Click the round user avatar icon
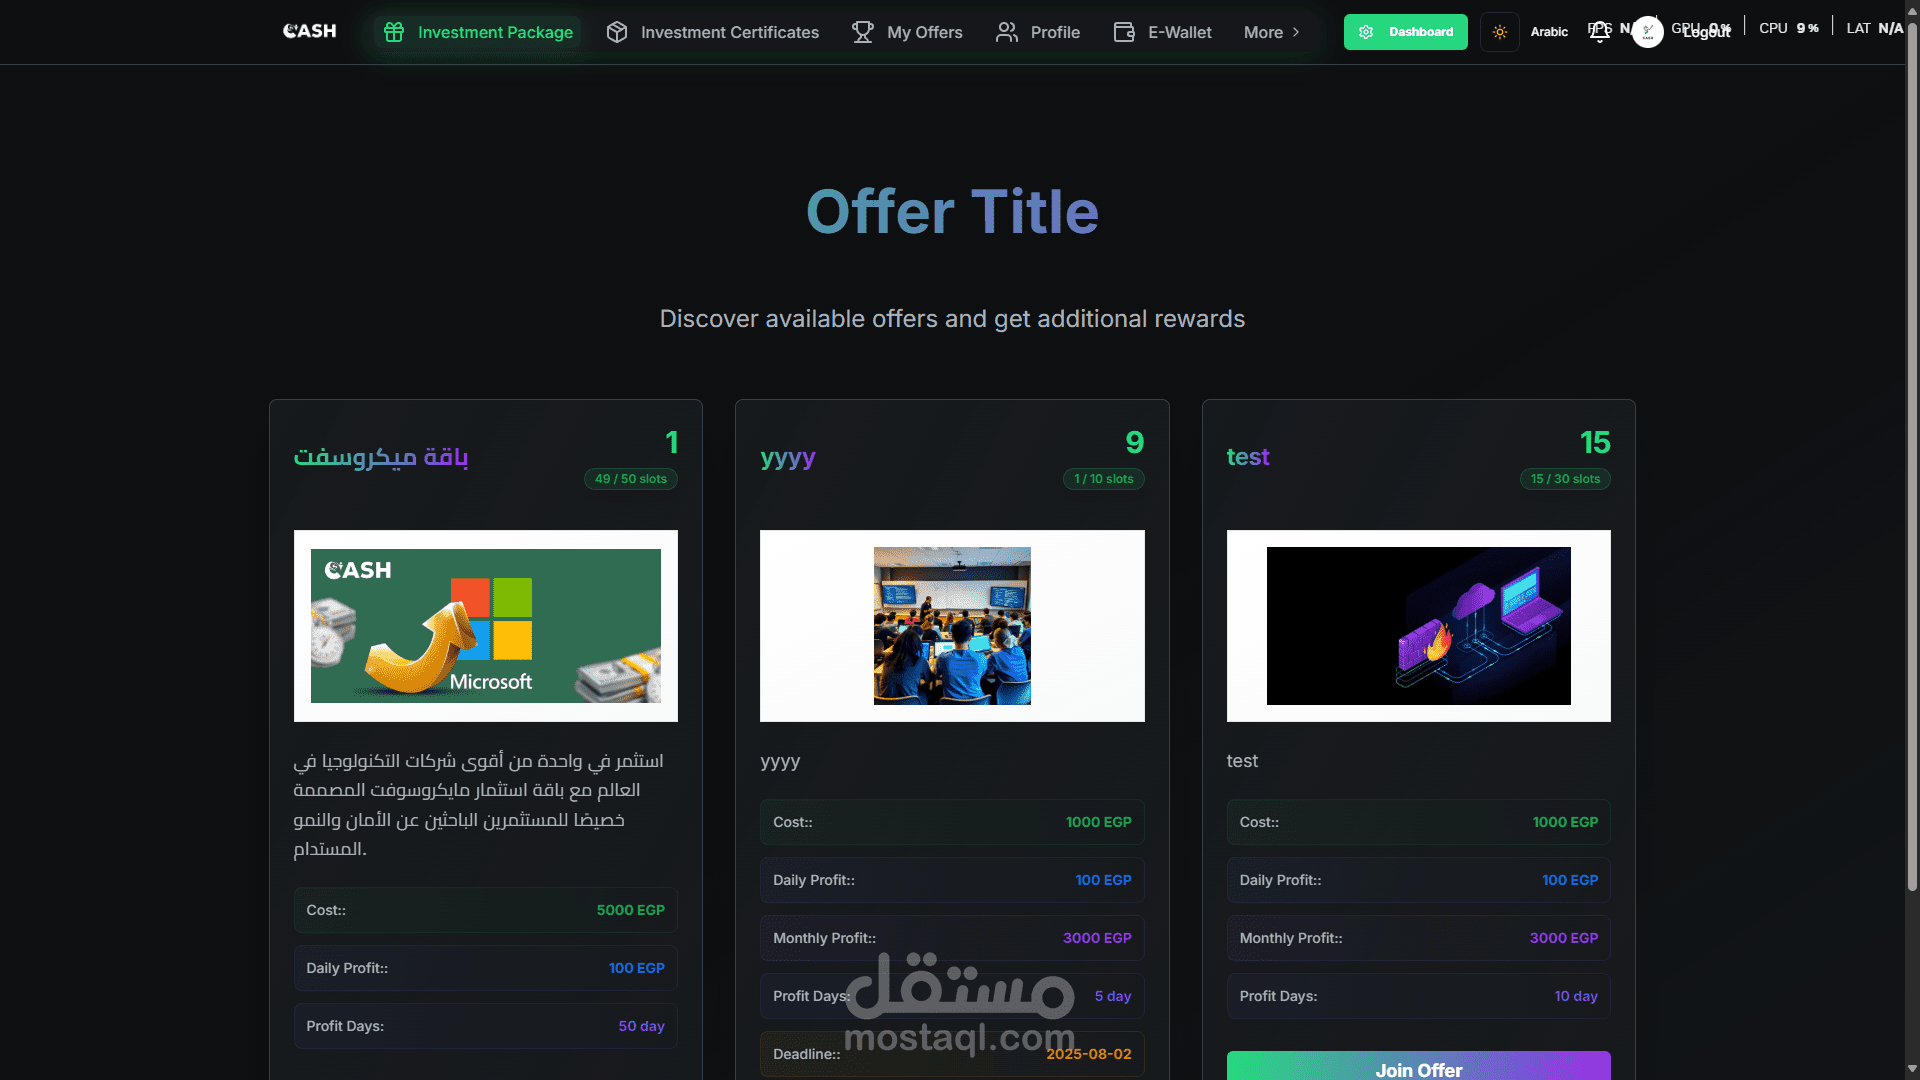 click(x=1647, y=32)
